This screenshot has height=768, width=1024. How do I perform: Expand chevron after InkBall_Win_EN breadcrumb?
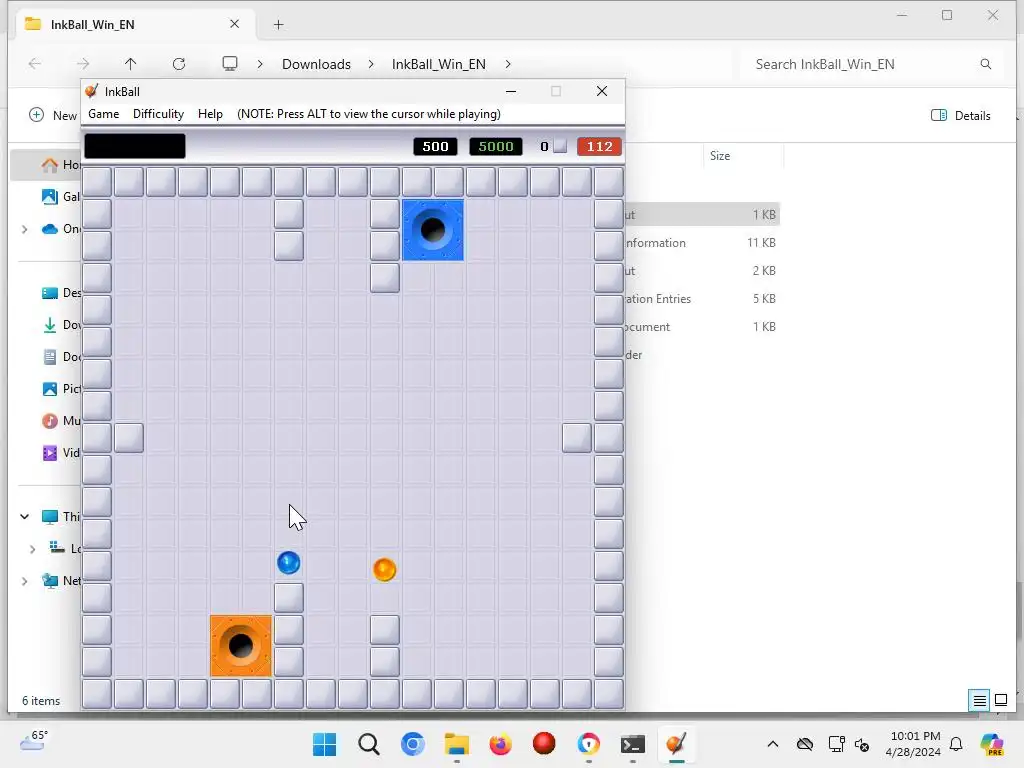(x=508, y=64)
